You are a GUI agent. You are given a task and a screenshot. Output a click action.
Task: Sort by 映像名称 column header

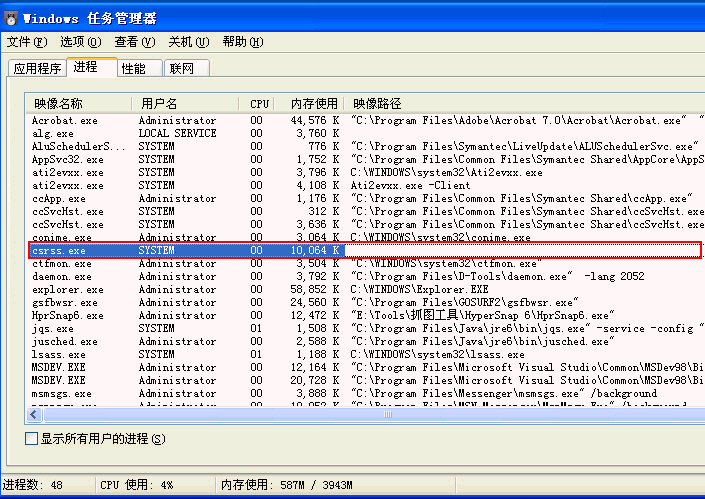79,104
